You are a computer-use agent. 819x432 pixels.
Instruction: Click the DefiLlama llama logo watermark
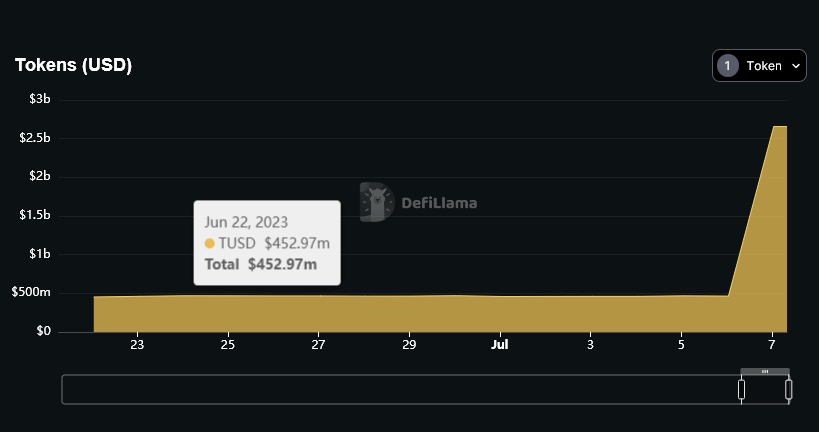[x=376, y=202]
